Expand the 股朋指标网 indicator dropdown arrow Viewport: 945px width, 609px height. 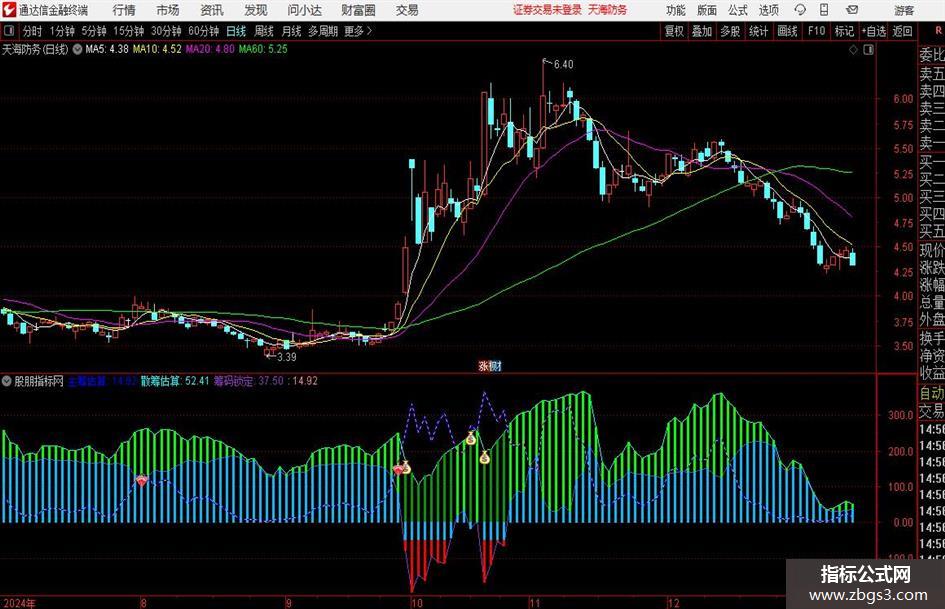pyautogui.click(x=7, y=381)
